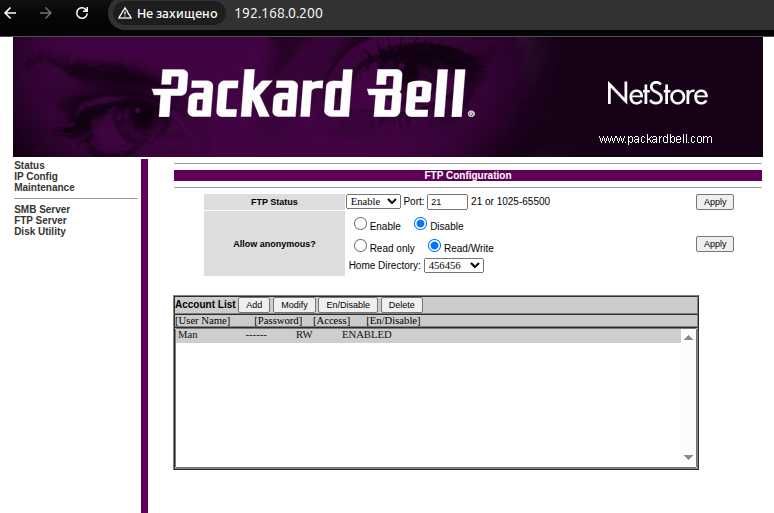Screen dimensions: 774x513
Task: Choose Read only anonymous access
Action: (x=360, y=246)
